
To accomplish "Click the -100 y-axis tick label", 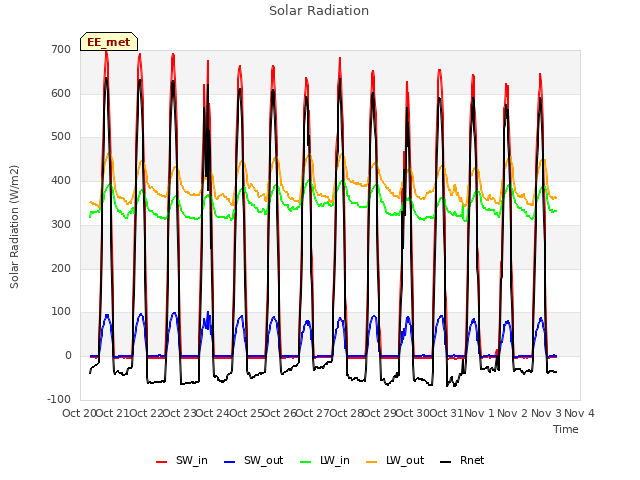I will (59, 399).
